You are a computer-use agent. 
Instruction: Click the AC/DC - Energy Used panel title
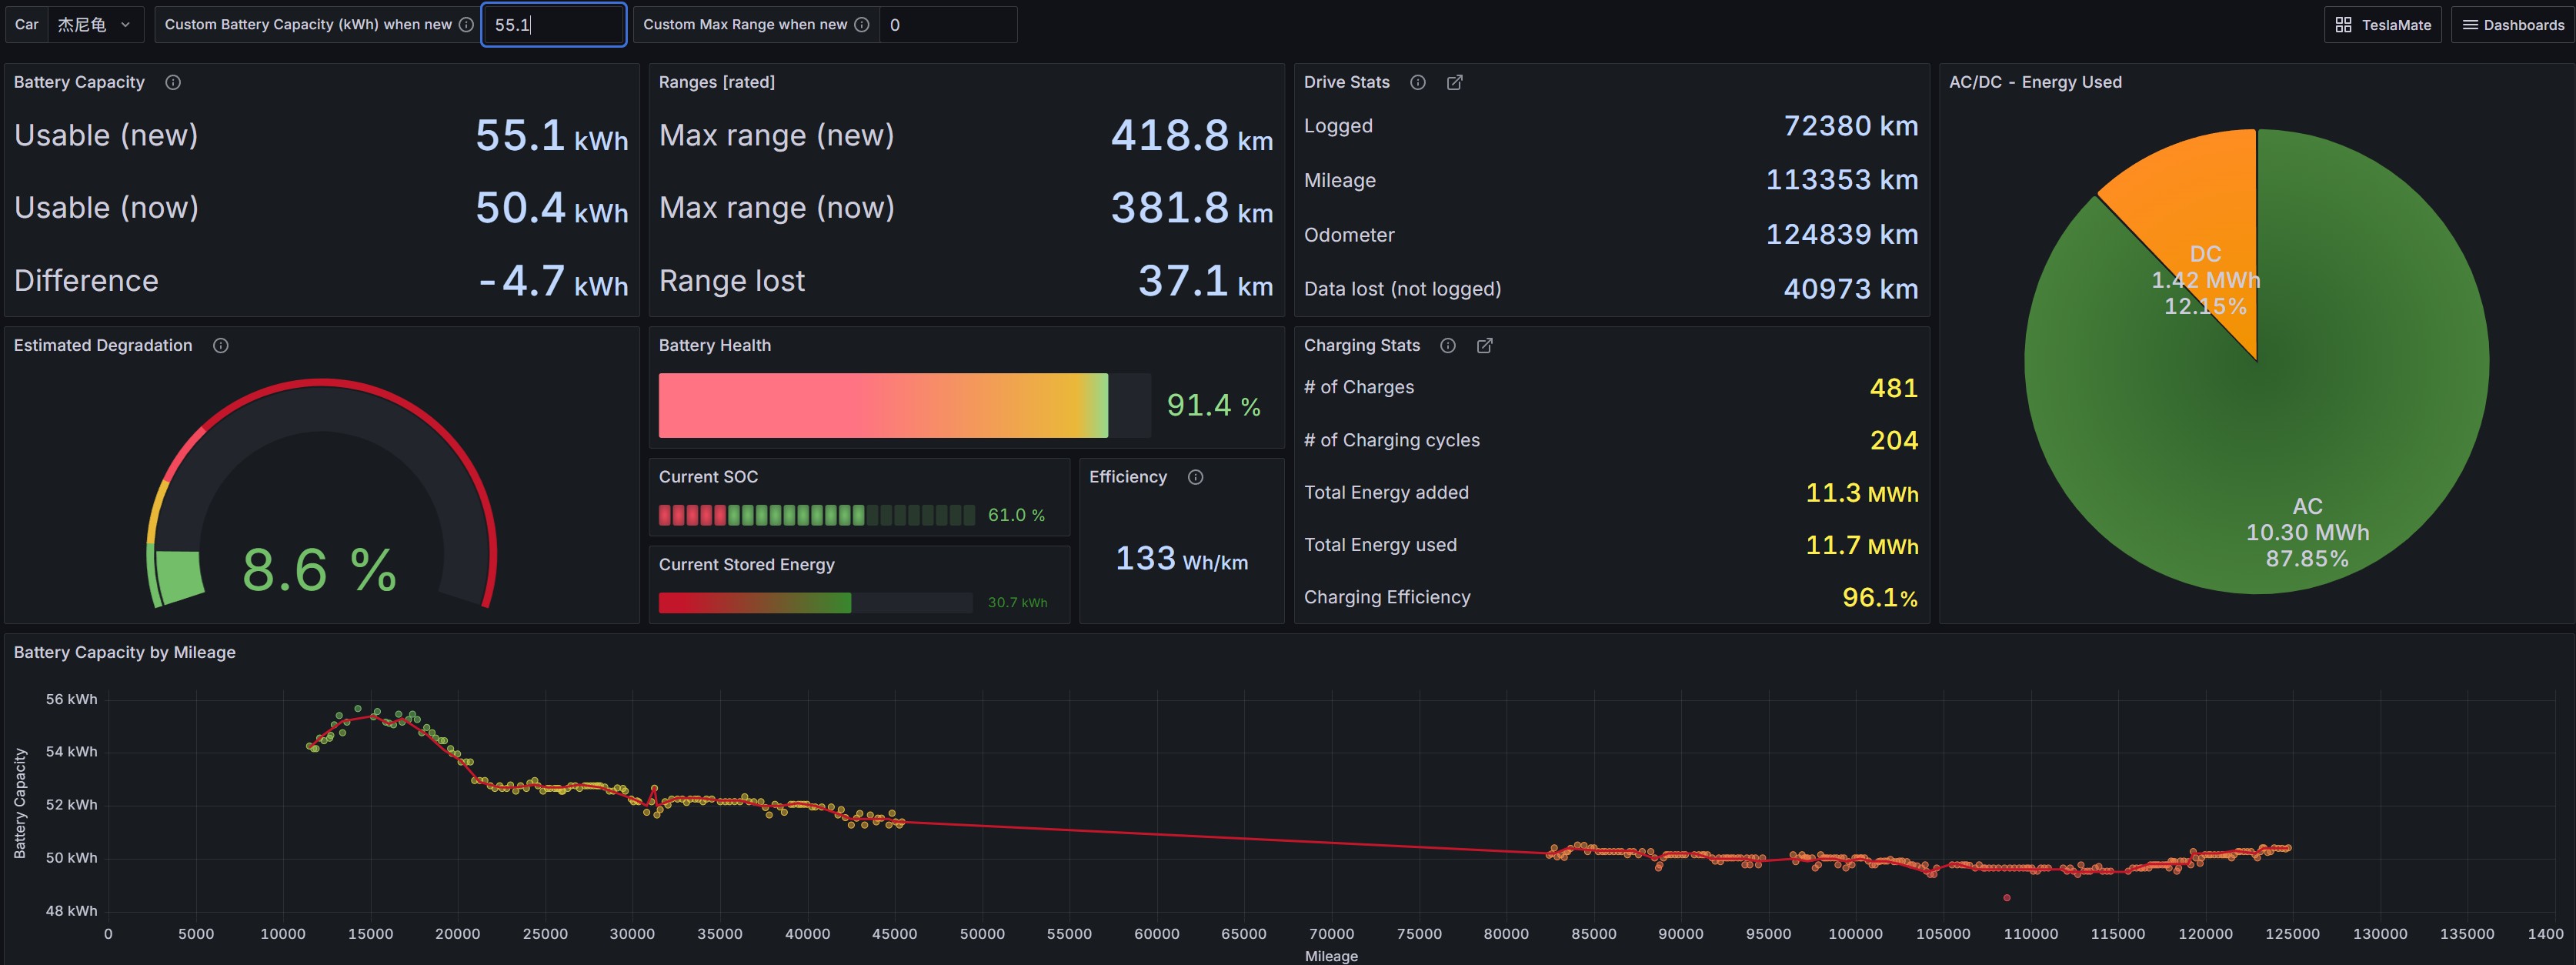tap(2035, 82)
